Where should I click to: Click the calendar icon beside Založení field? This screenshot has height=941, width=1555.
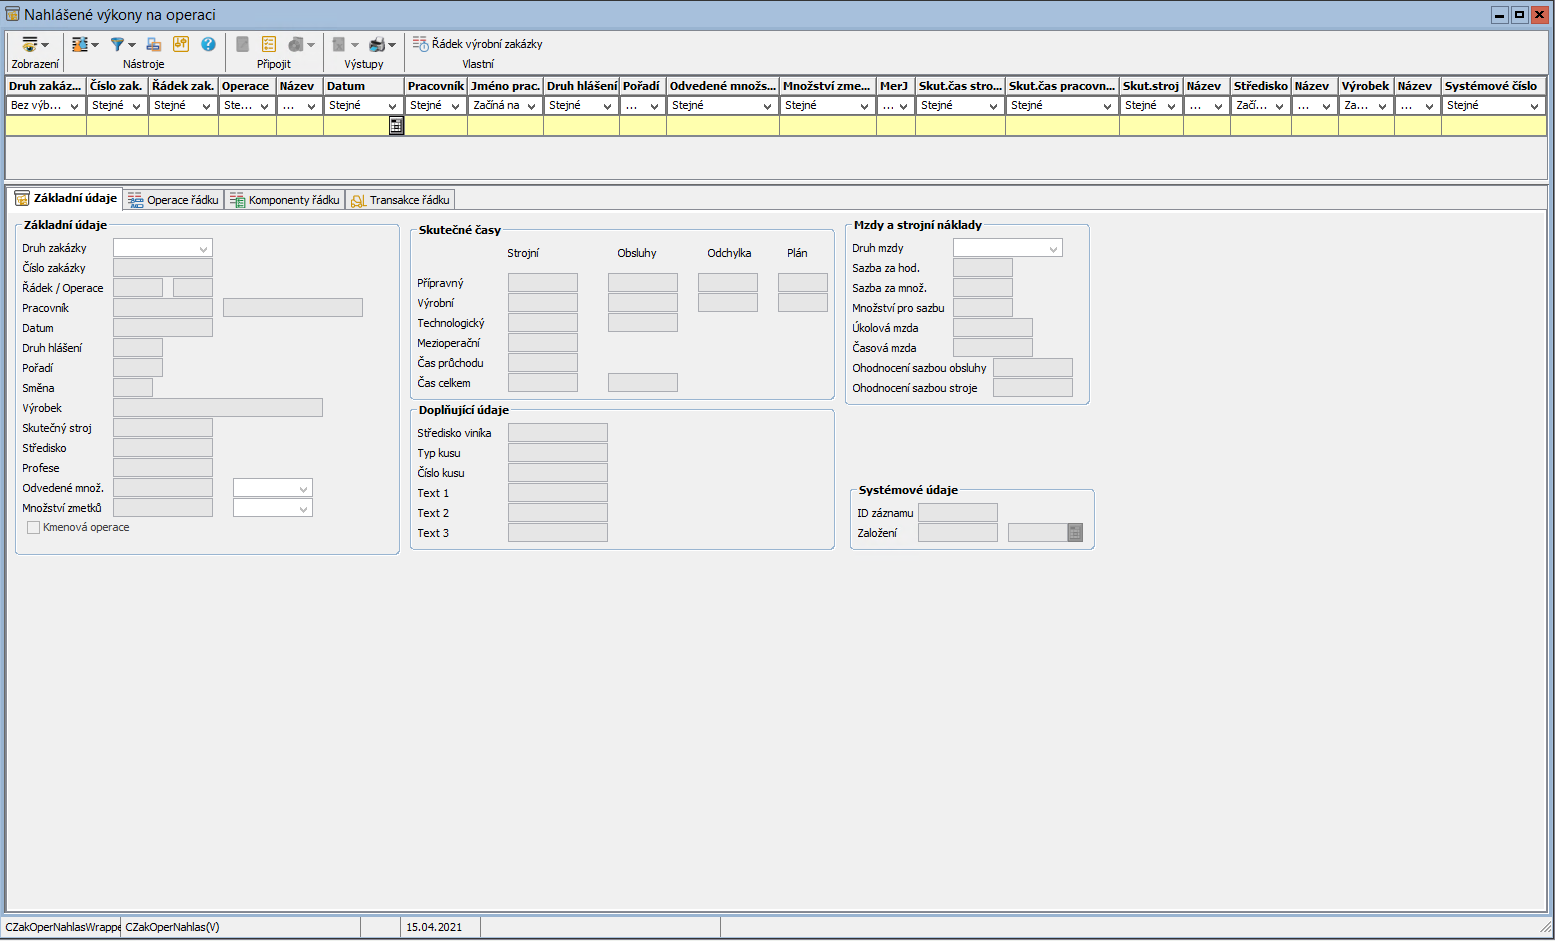click(x=1075, y=533)
